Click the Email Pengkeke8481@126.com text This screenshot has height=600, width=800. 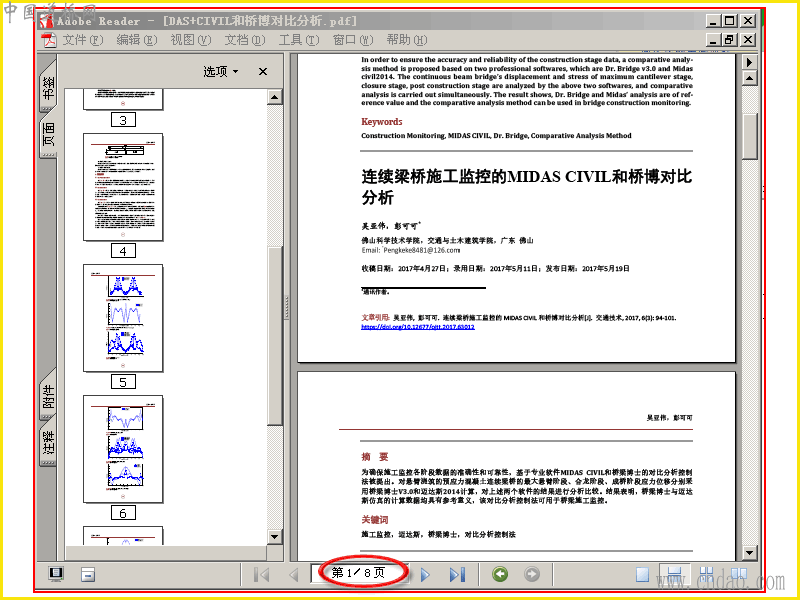(411, 251)
